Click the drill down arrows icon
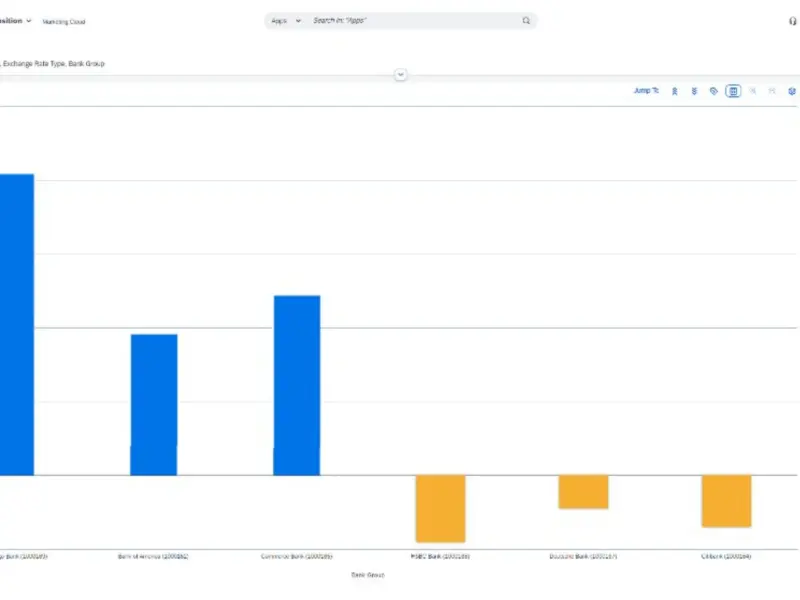This screenshot has height=600, width=800. [694, 91]
